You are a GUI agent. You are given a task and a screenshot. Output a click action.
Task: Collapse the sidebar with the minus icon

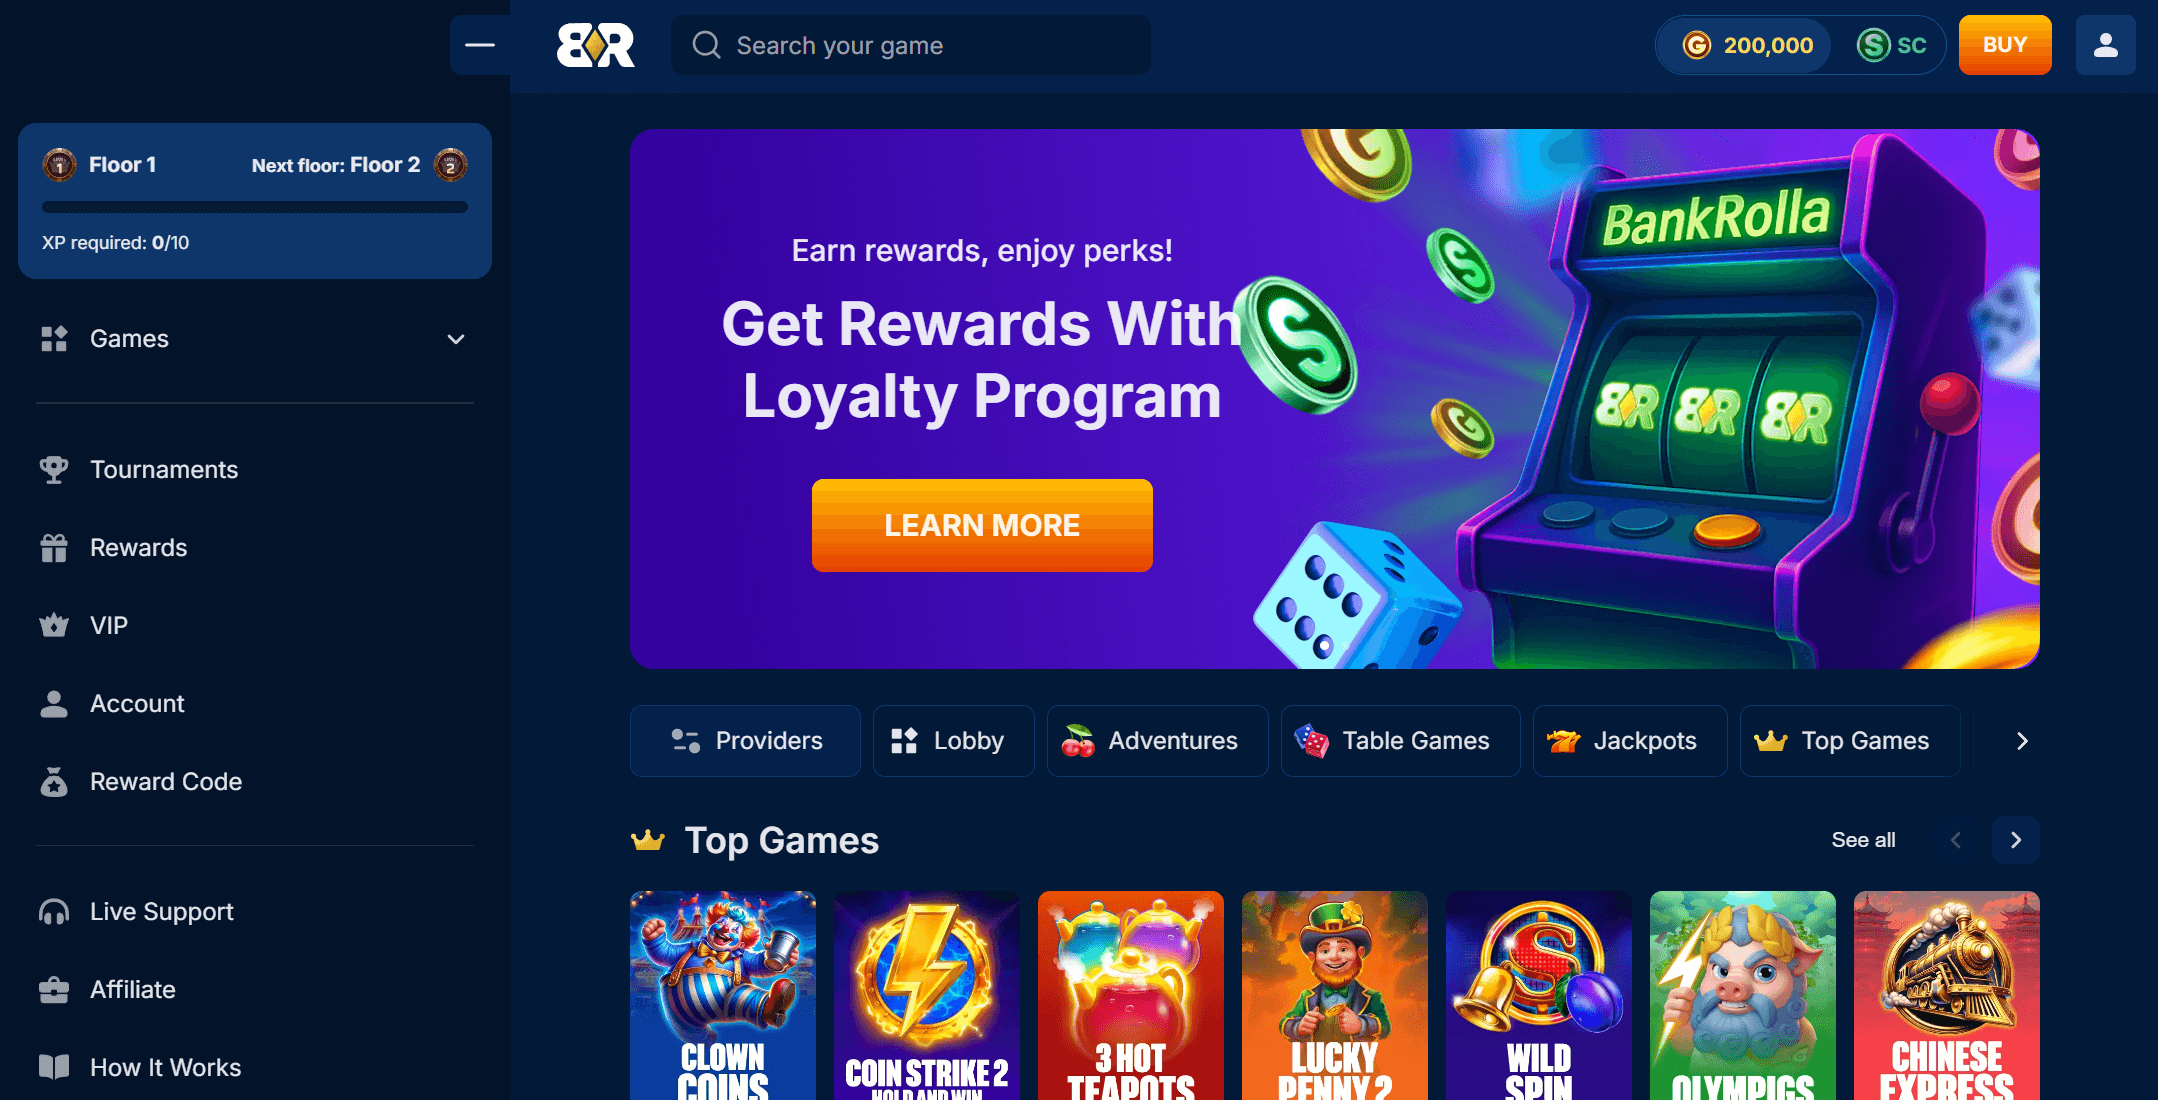[x=480, y=45]
